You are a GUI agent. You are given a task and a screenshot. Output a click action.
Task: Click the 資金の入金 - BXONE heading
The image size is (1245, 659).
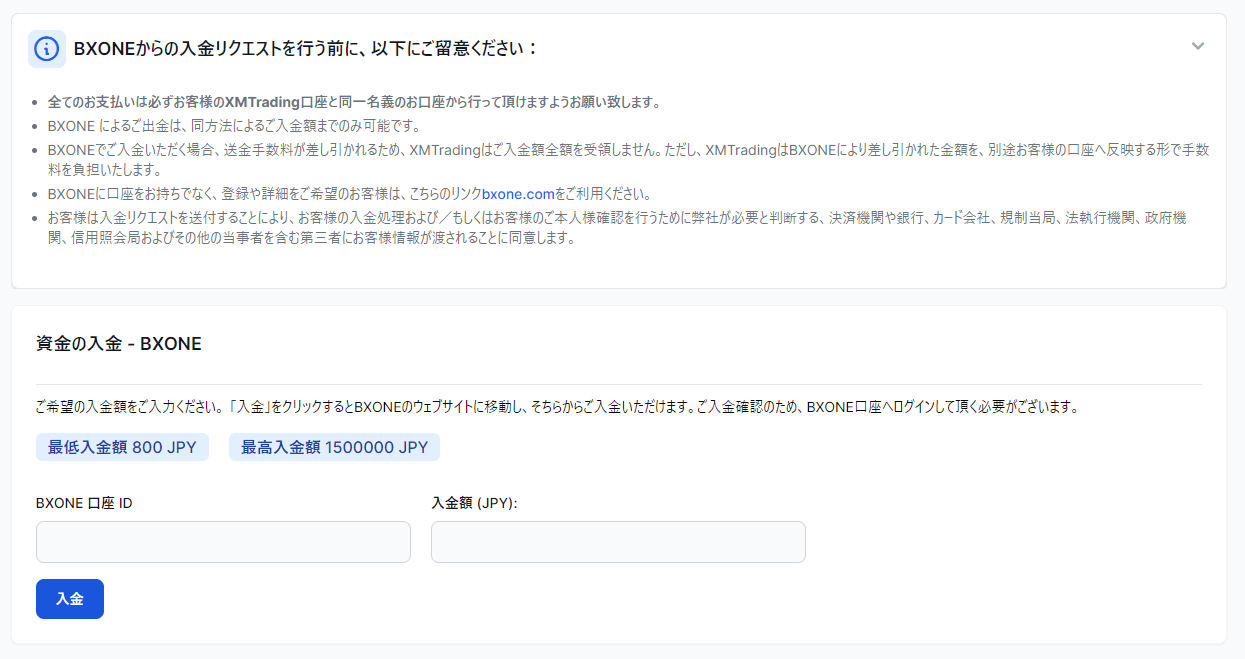click(x=119, y=344)
